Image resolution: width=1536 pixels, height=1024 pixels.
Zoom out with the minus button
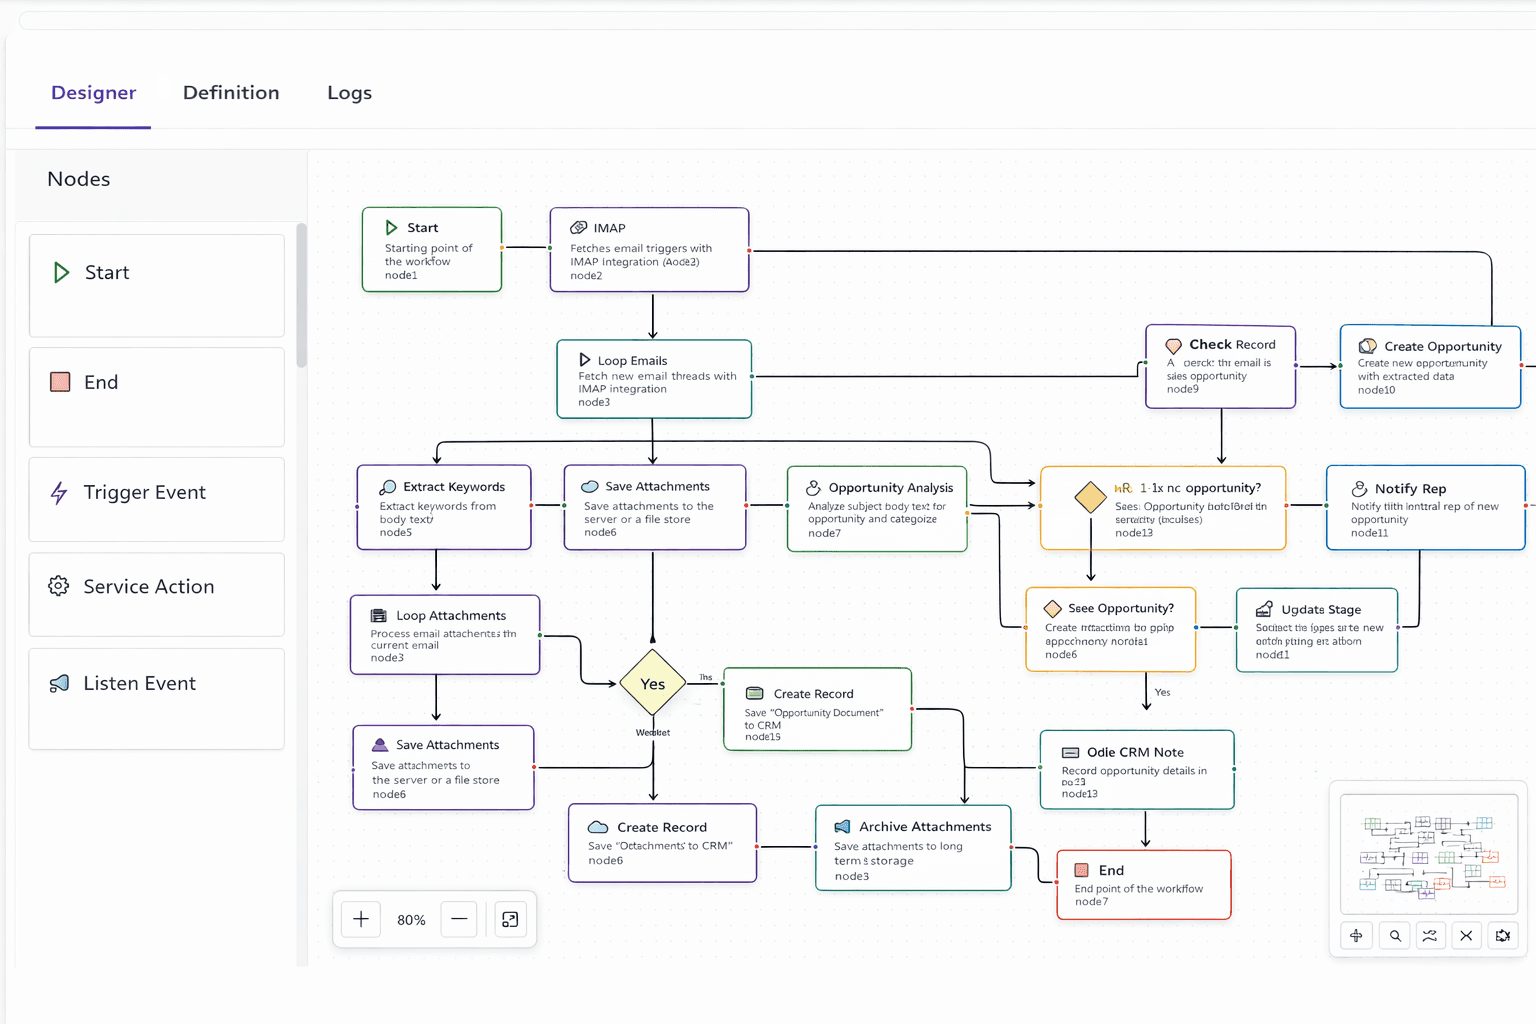(459, 919)
